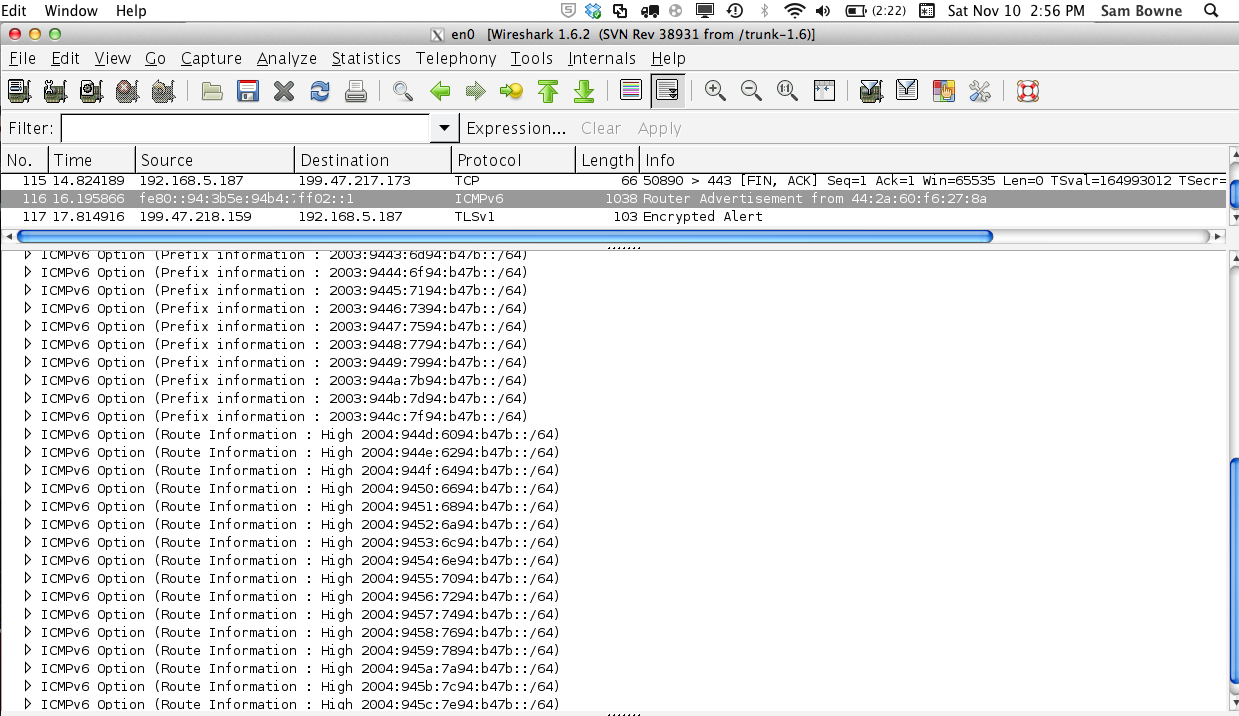
Task: Expand Route Information 2004:945b:7c94:b47b::/64 option
Action: tap(29, 686)
